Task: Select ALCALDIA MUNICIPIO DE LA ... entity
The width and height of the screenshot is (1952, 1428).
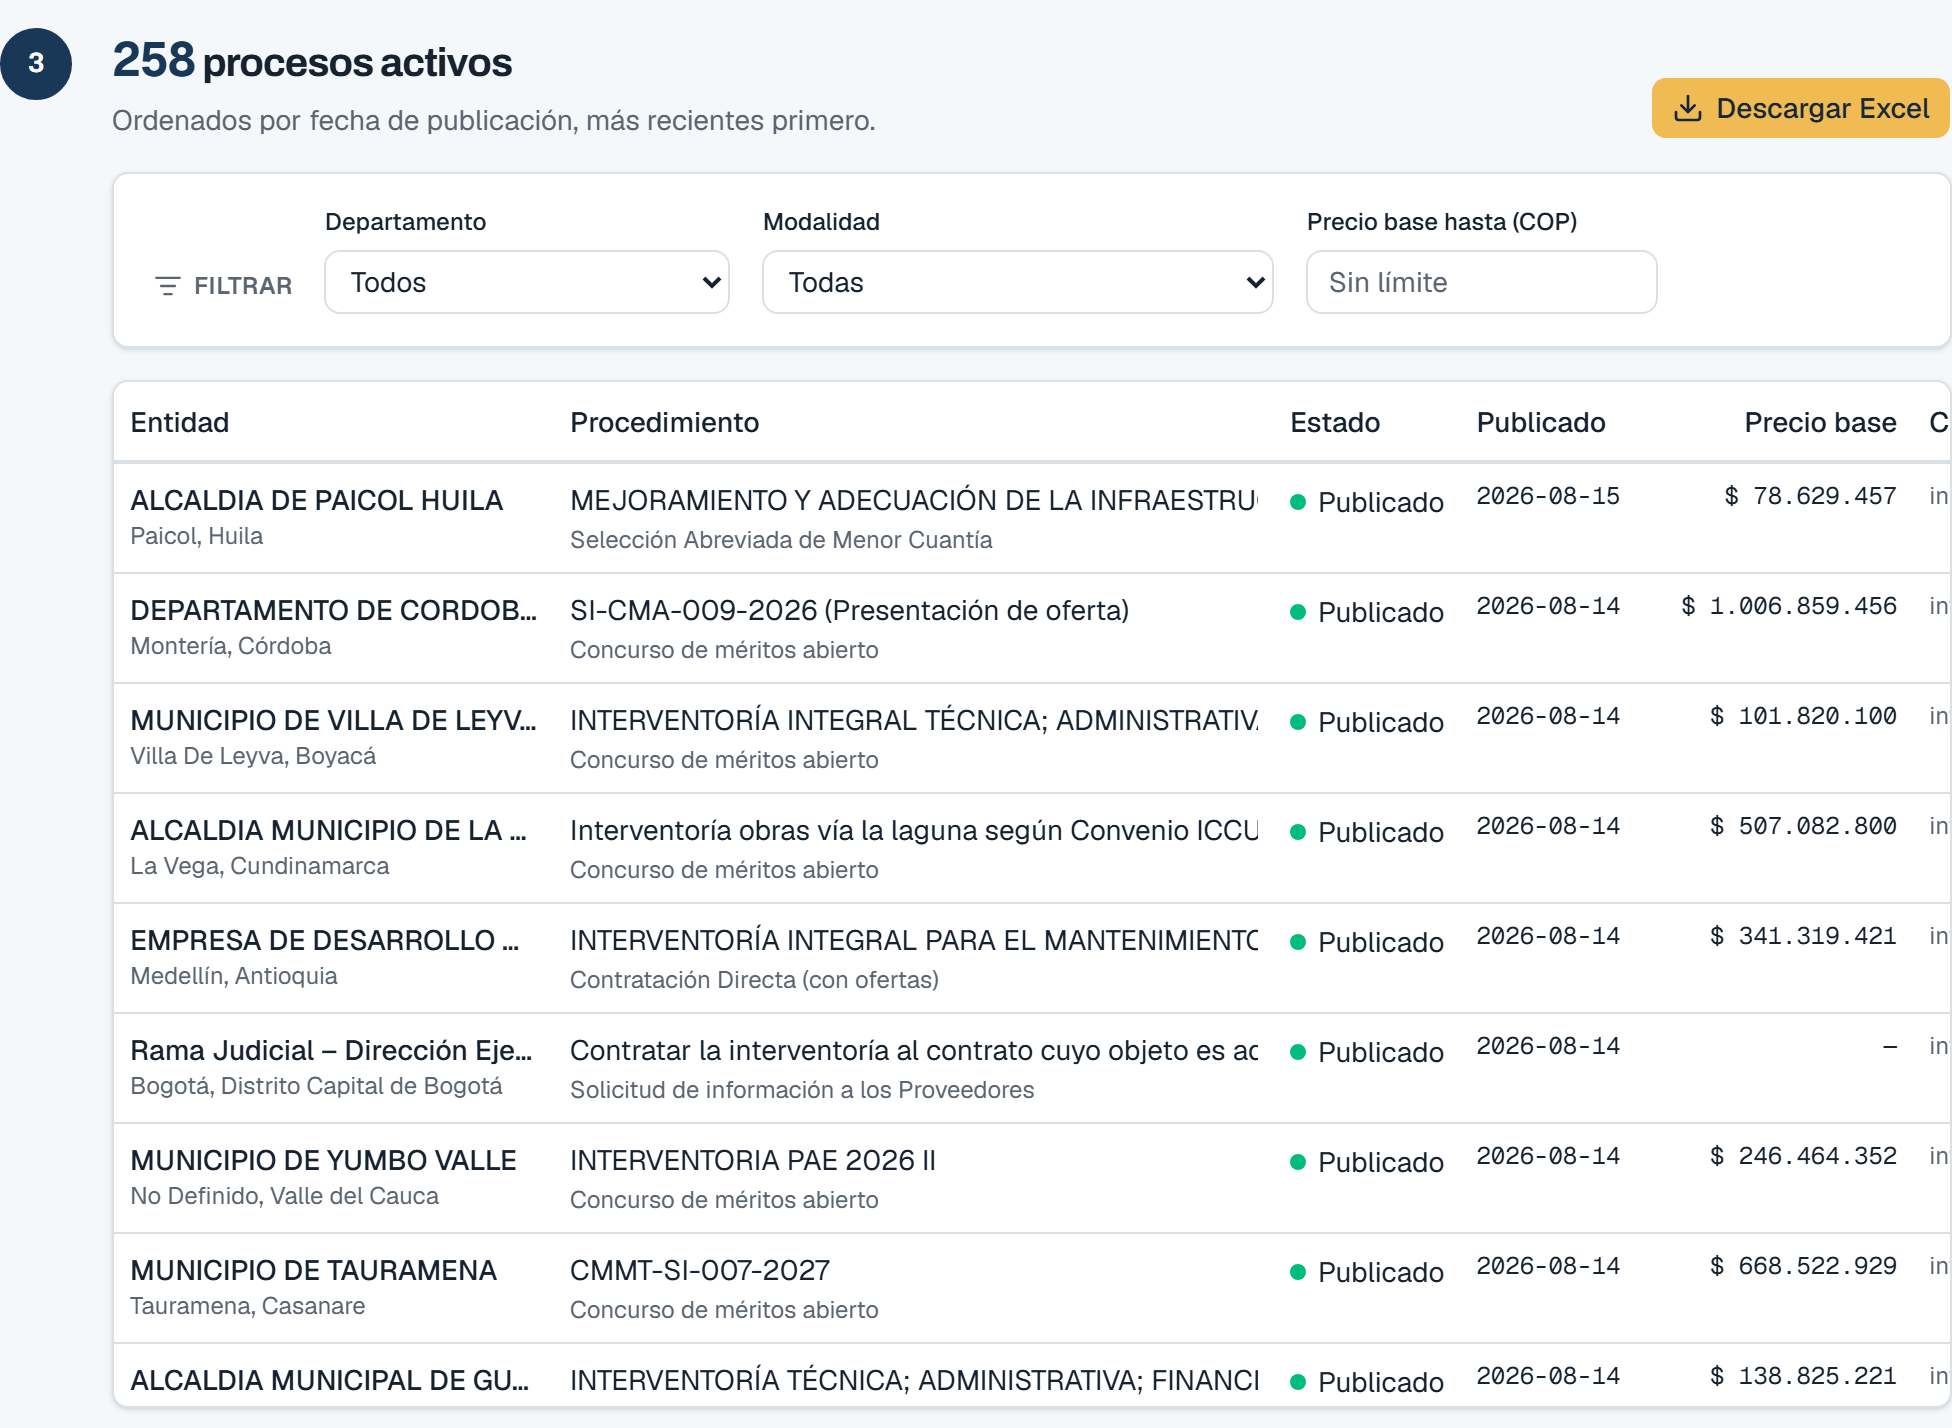Action: (328, 830)
